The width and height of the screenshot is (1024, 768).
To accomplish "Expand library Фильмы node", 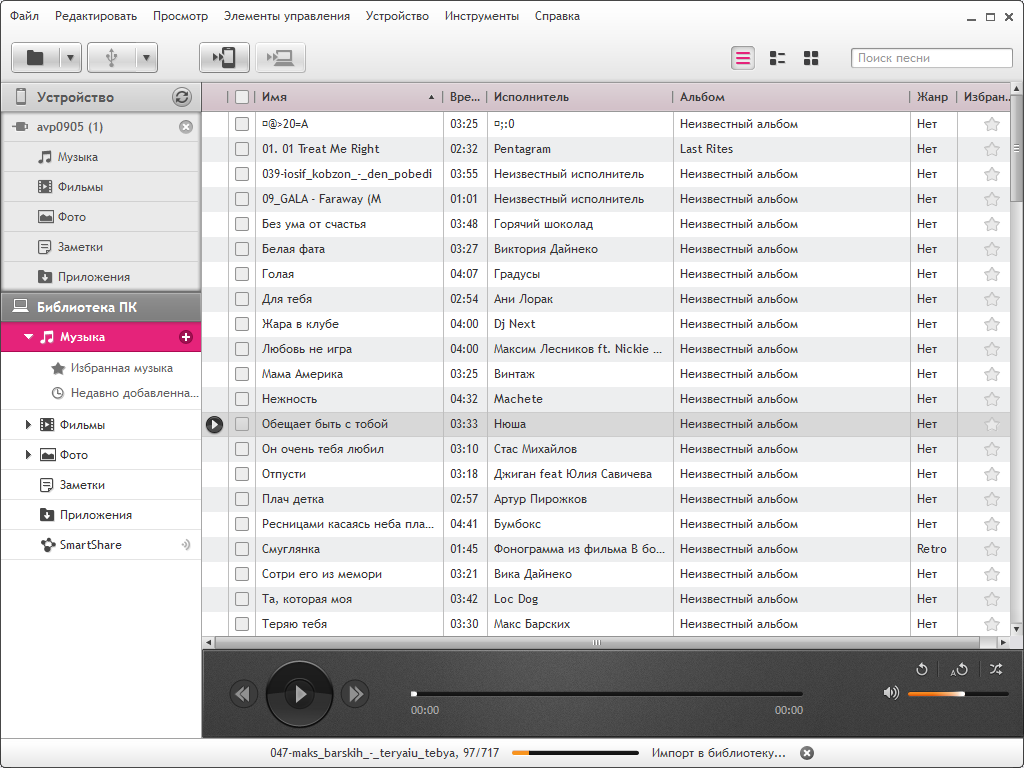I will click(28, 425).
